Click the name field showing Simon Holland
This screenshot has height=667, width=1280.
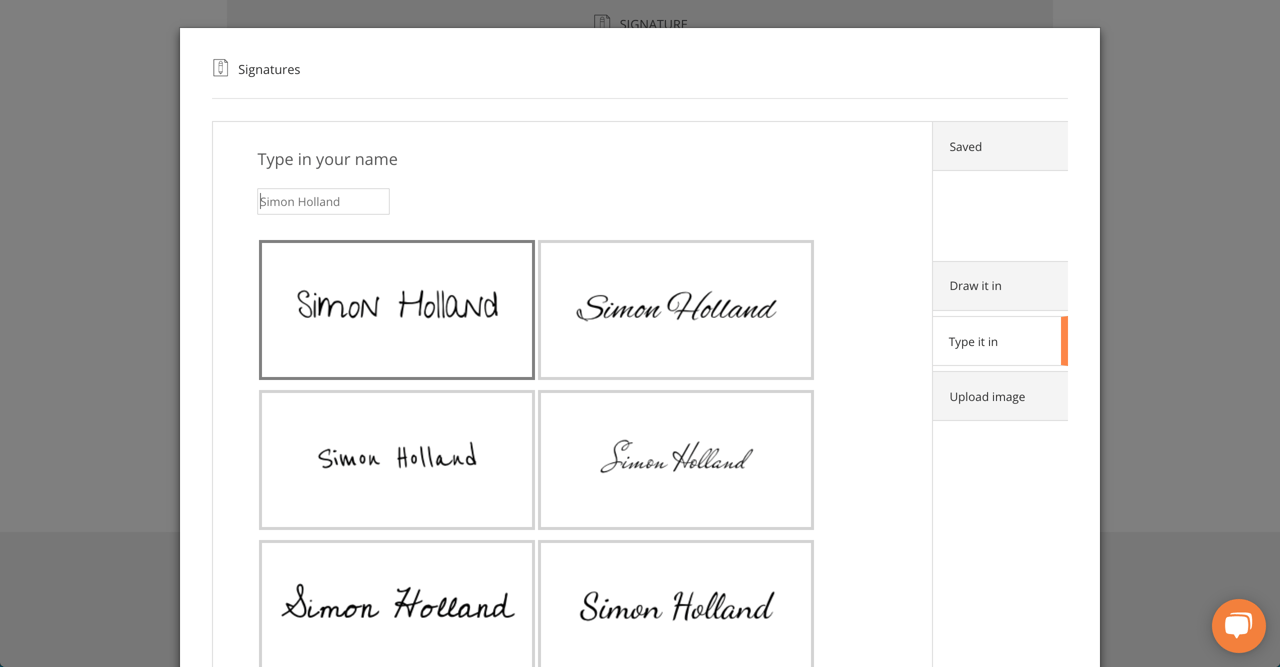point(322,201)
